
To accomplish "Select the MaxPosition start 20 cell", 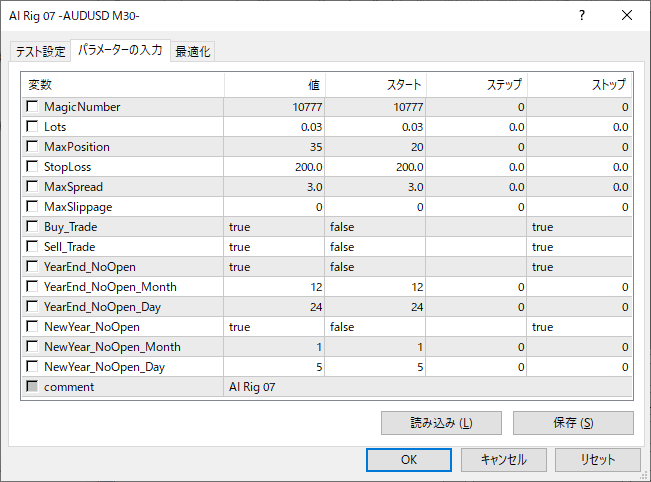I will (x=375, y=147).
